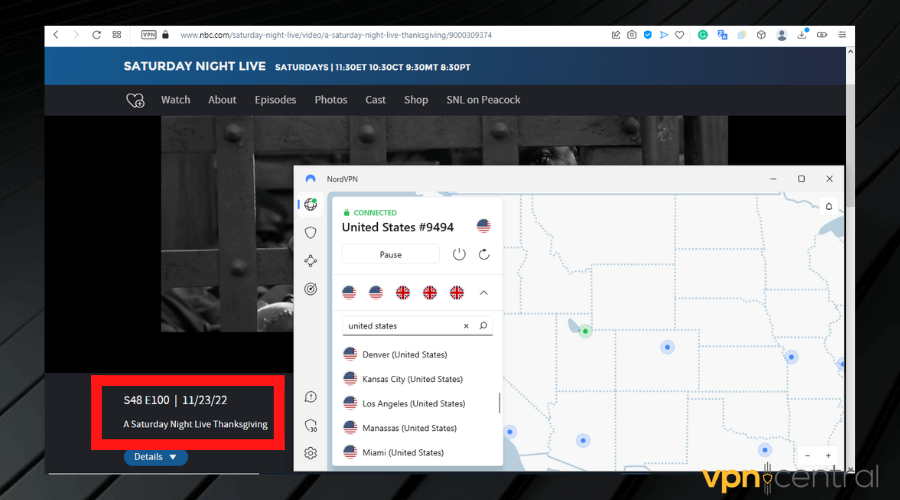Open NordVPN help chat icon

click(311, 397)
